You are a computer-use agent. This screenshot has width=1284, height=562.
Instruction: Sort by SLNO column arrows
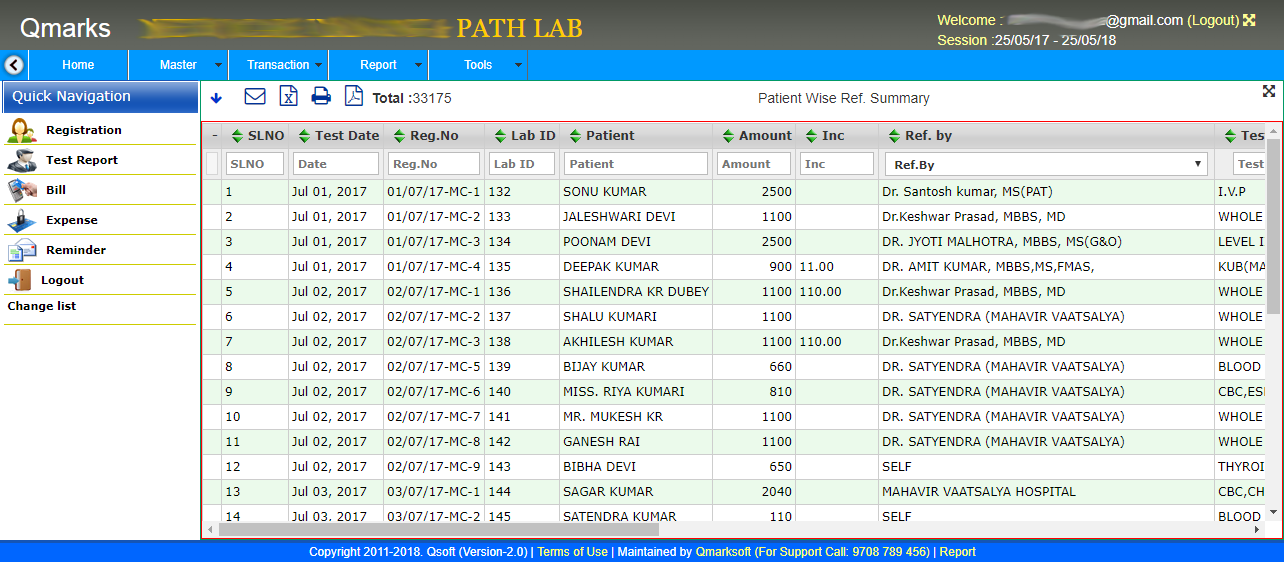(x=237, y=136)
